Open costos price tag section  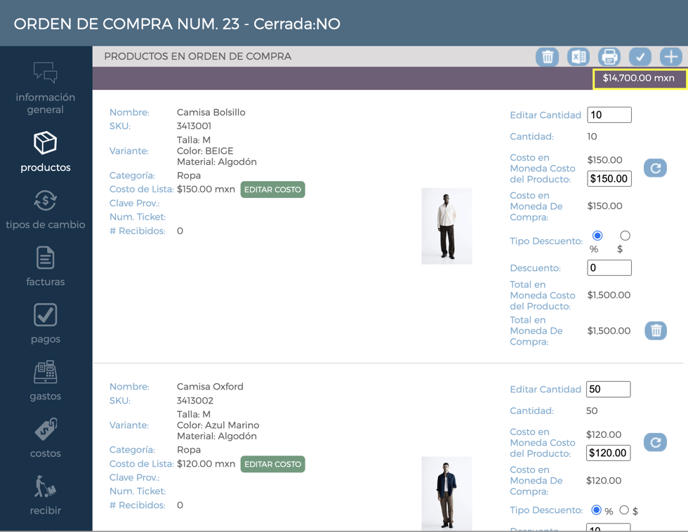pos(45,438)
